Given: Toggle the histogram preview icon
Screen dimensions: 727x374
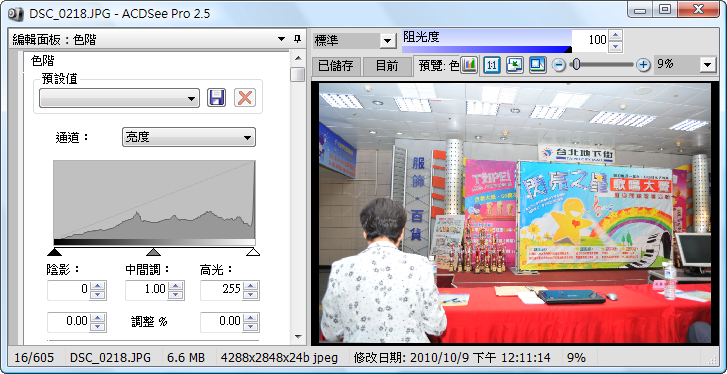Looking at the screenshot, I should point(469,65).
